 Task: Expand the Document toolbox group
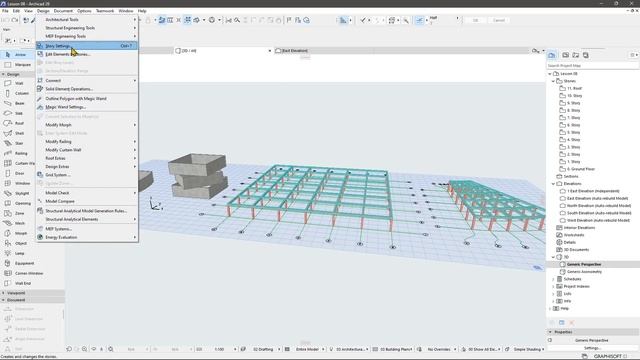click(x=3, y=300)
